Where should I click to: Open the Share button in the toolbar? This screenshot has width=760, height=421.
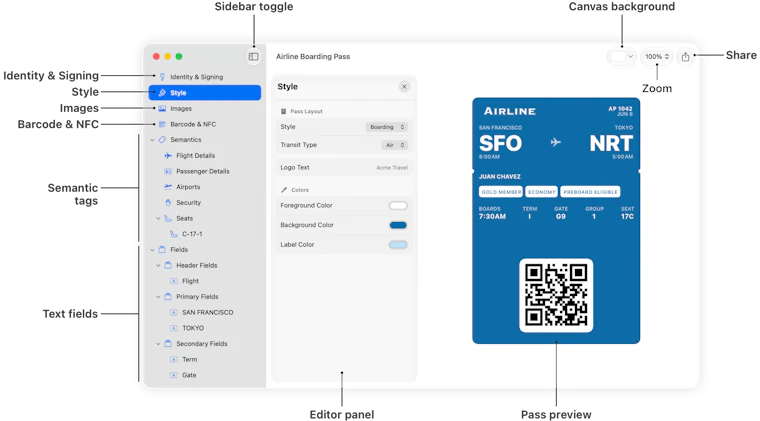(x=685, y=57)
